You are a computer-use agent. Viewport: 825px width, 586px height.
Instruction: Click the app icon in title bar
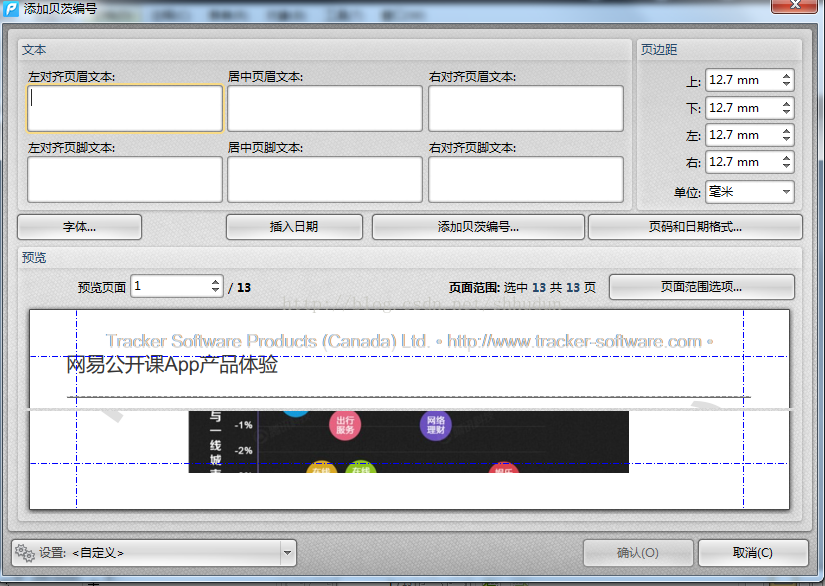pyautogui.click(x=11, y=9)
